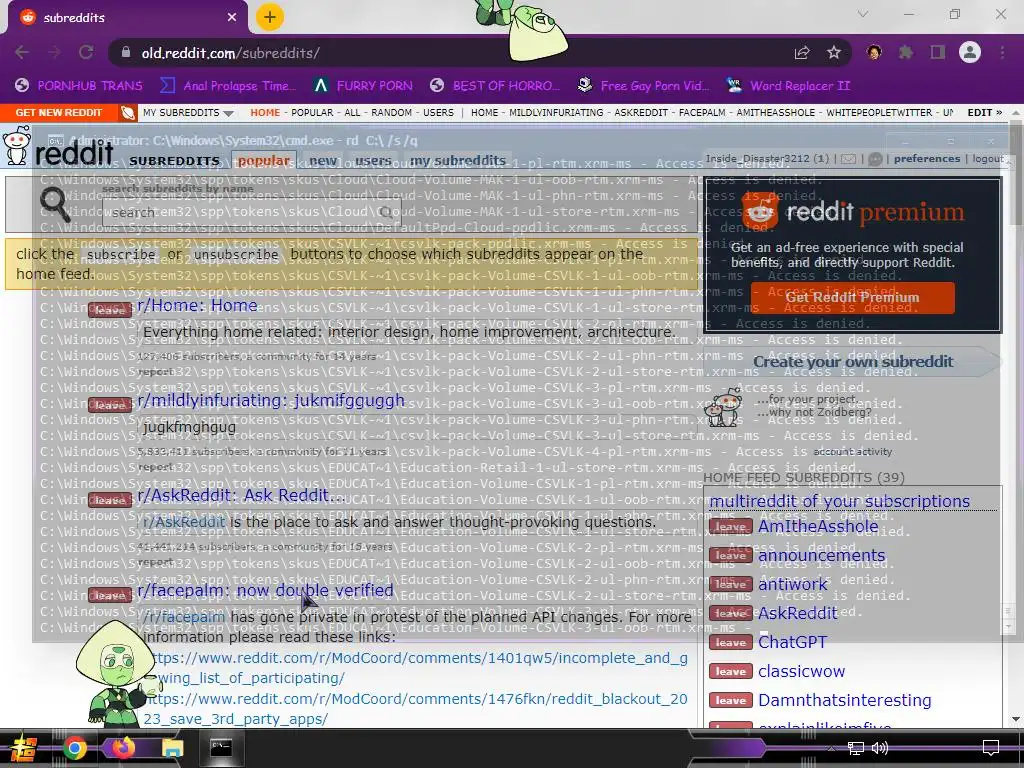The image size is (1024, 768).
Task: Open File Explorer from the taskbar
Action: click(172, 748)
